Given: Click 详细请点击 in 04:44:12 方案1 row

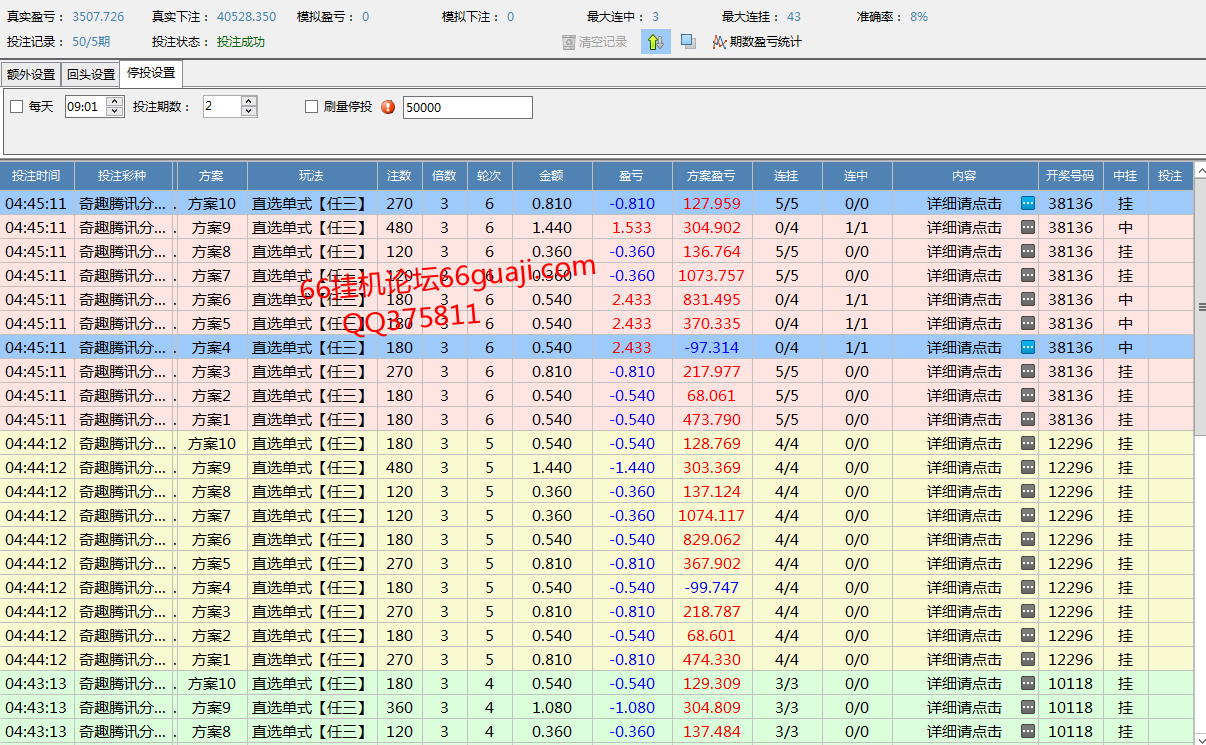Looking at the screenshot, I should pos(964,659).
